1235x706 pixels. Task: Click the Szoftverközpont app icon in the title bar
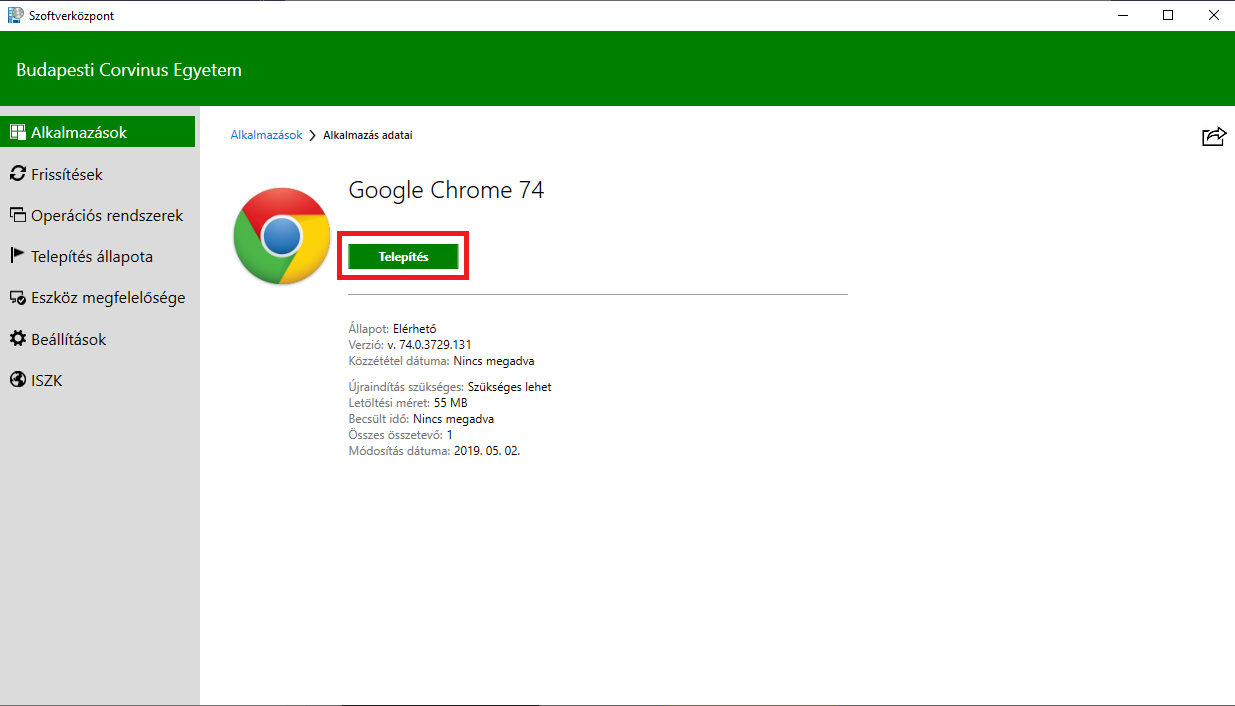click(x=15, y=15)
